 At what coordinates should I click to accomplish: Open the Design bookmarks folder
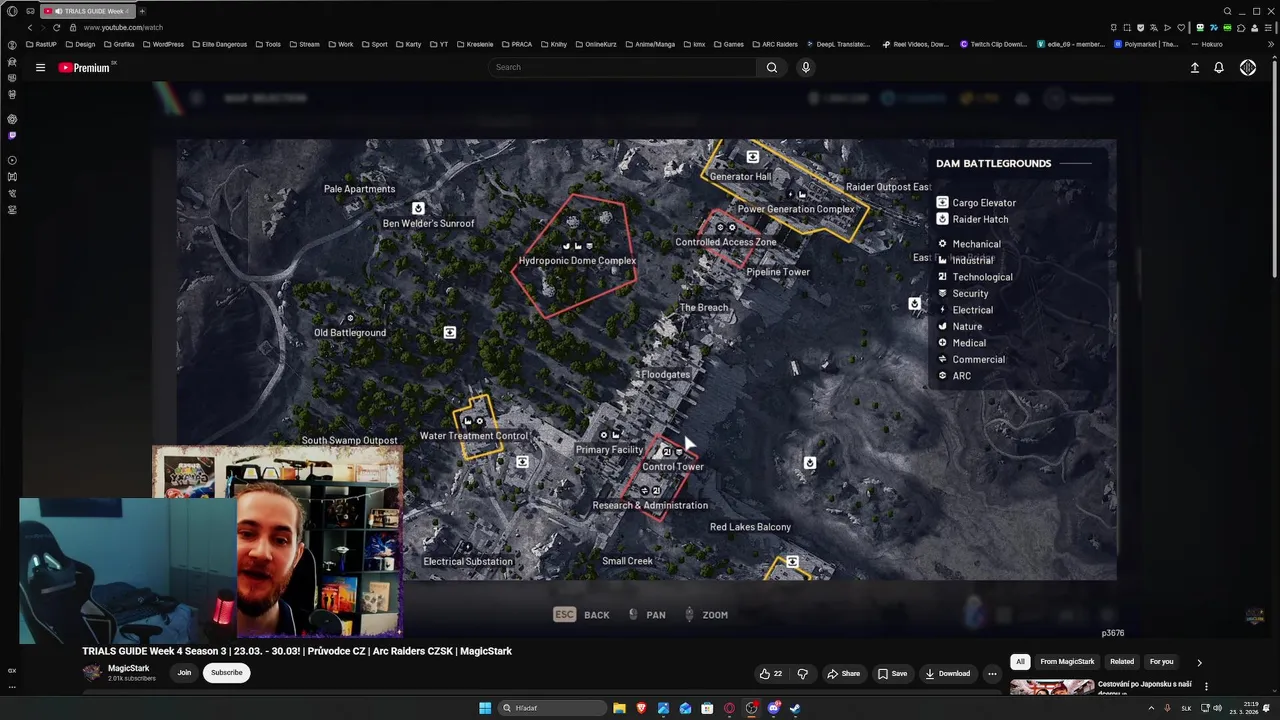click(x=80, y=44)
